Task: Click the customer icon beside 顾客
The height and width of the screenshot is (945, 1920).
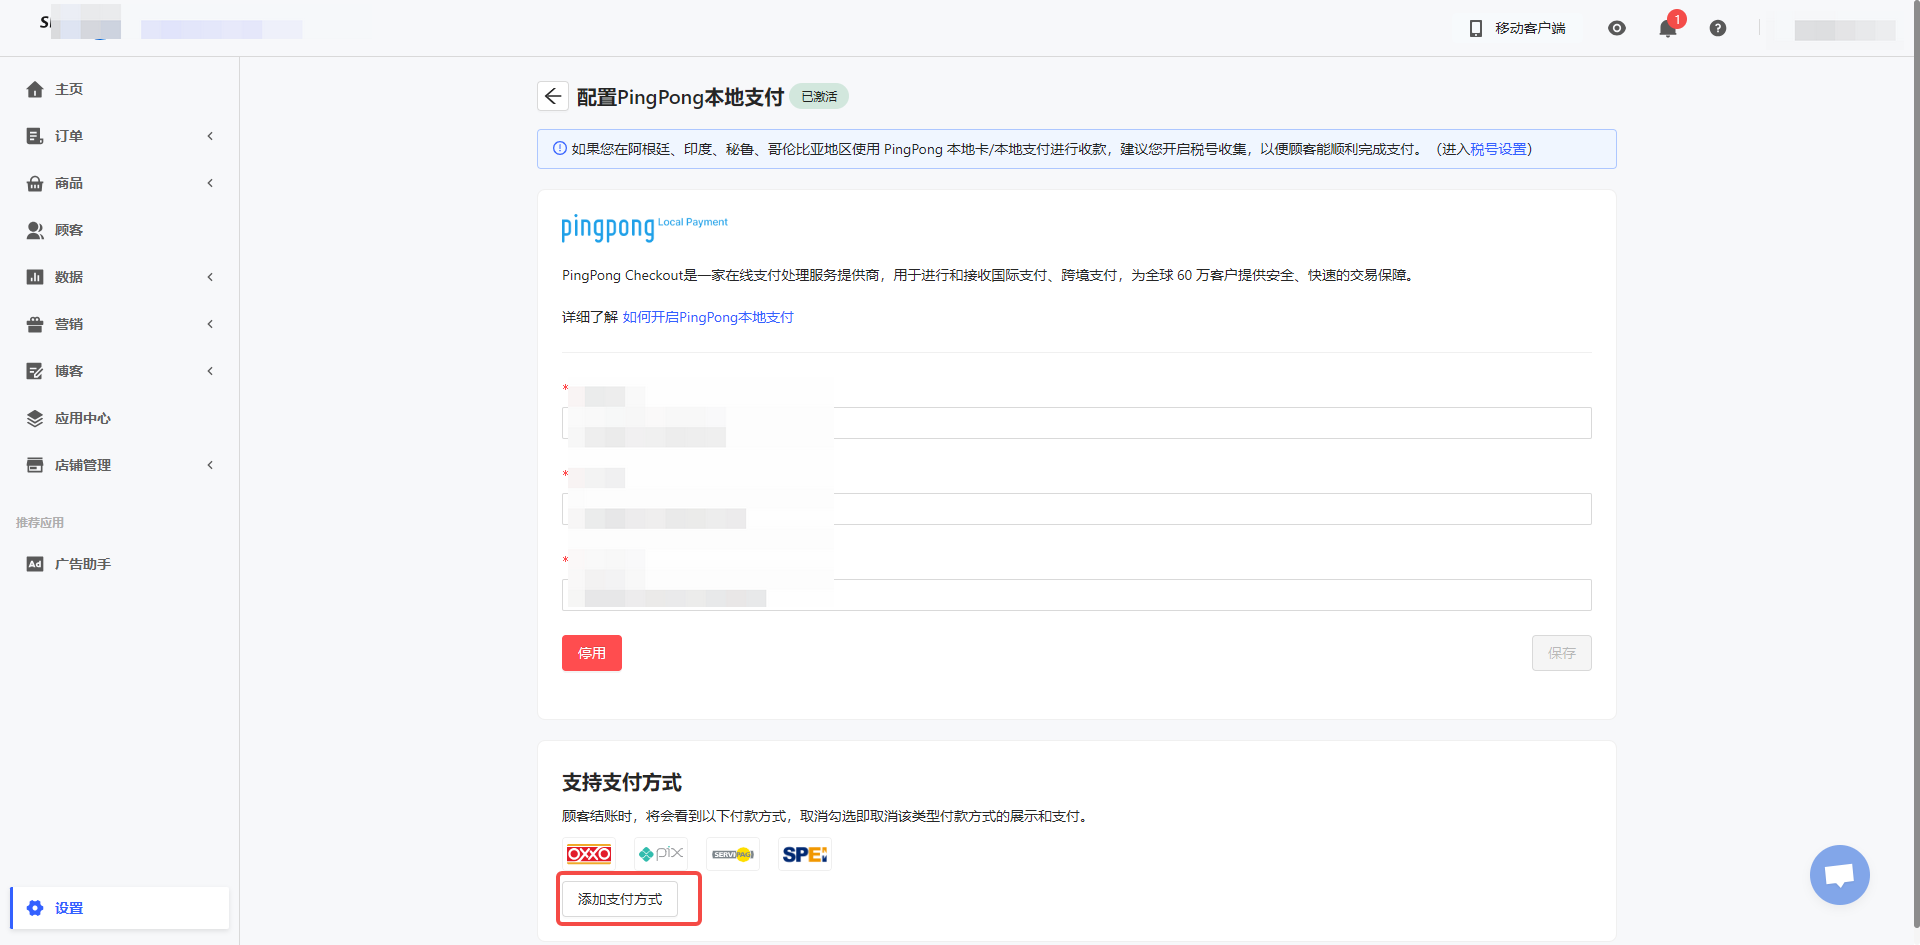Action: pos(35,230)
